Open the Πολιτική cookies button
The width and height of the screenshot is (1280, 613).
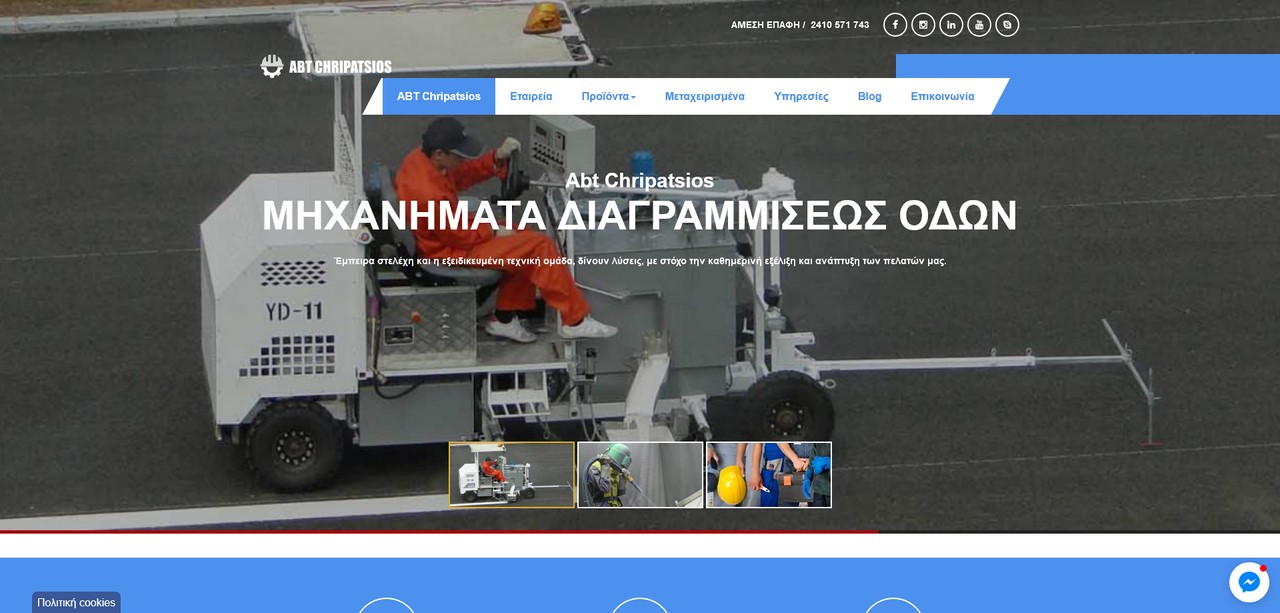[76, 602]
